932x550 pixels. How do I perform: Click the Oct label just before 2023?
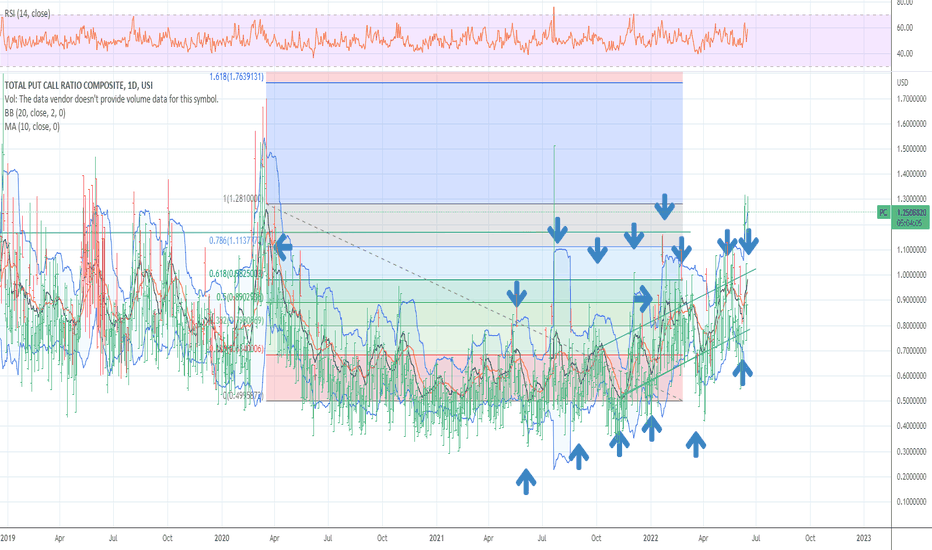[x=810, y=538]
